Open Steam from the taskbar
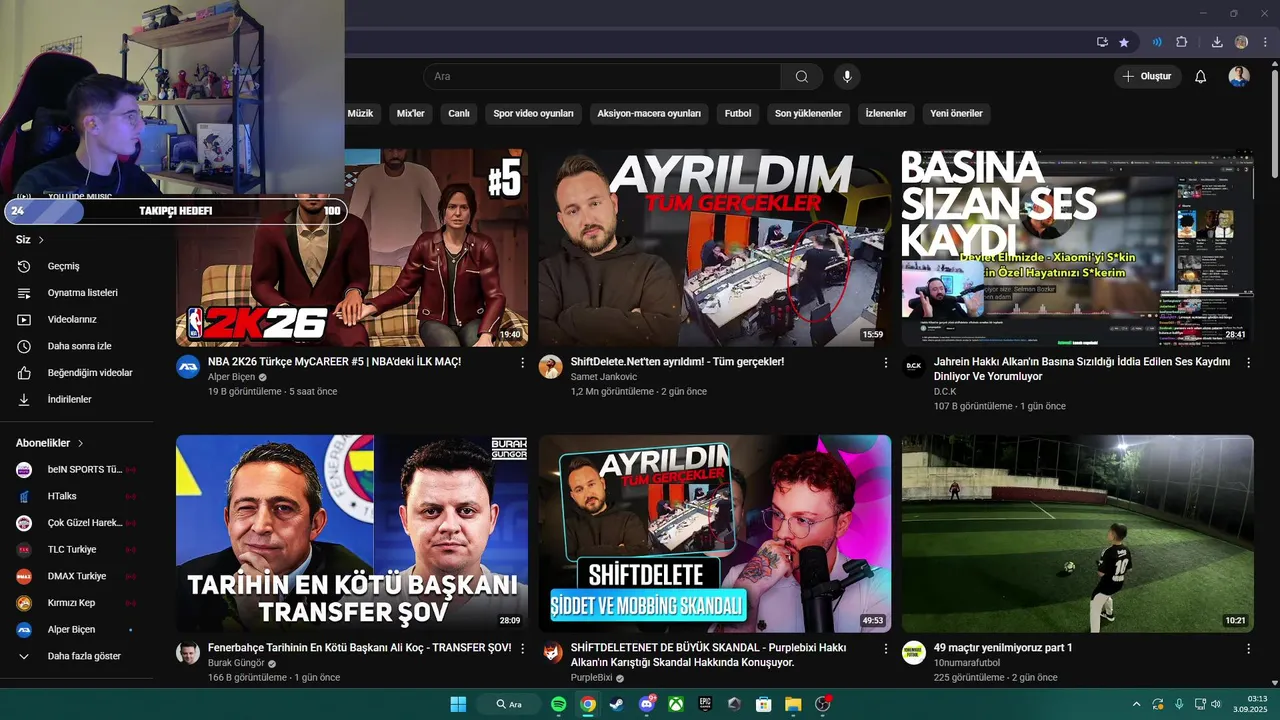This screenshot has width=1280, height=720. 617,704
